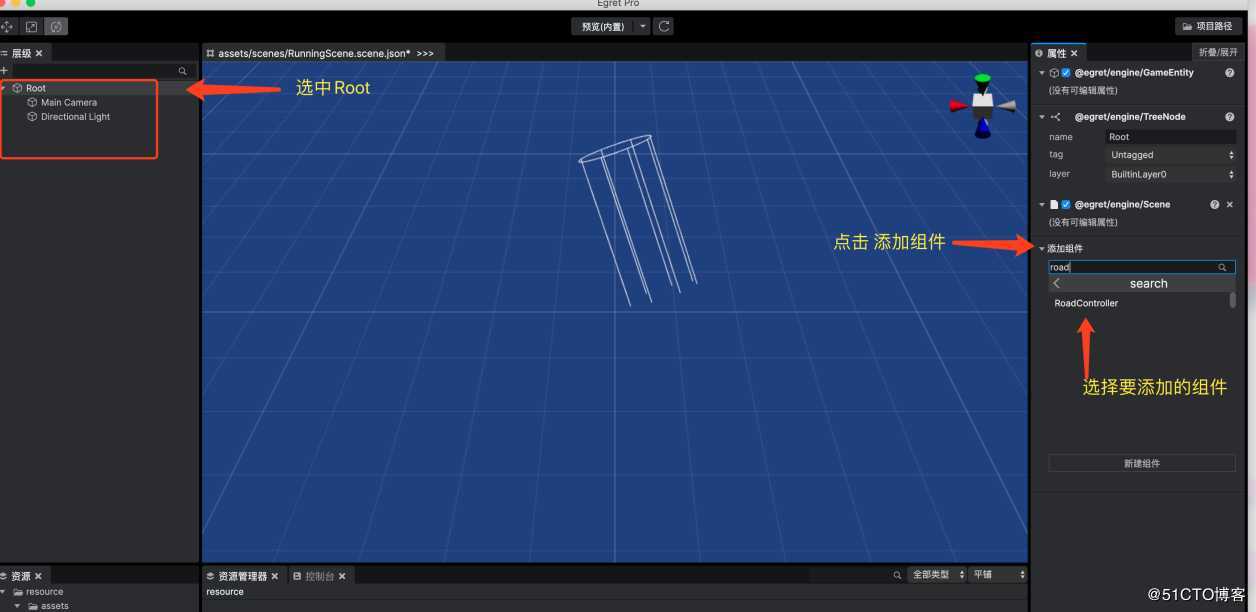Viewport: 1256px width, 612px height.
Task: Click the 折叠/展开 collapse/expand button
Action: click(1219, 53)
